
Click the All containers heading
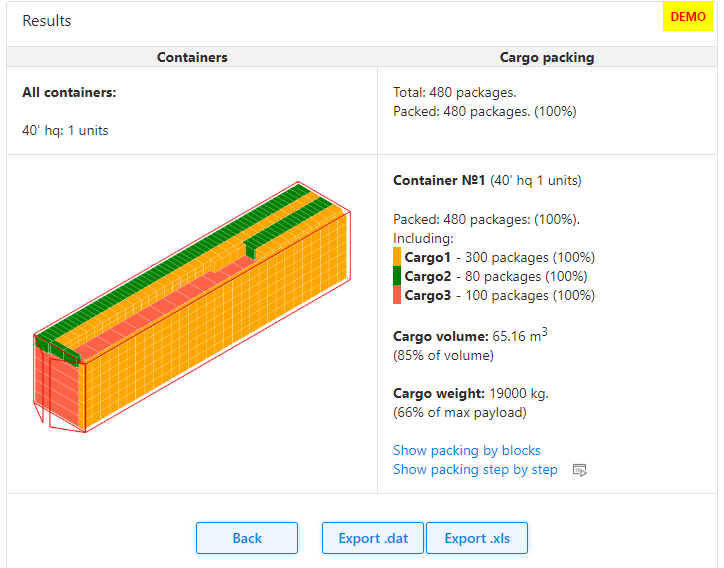pos(69,93)
